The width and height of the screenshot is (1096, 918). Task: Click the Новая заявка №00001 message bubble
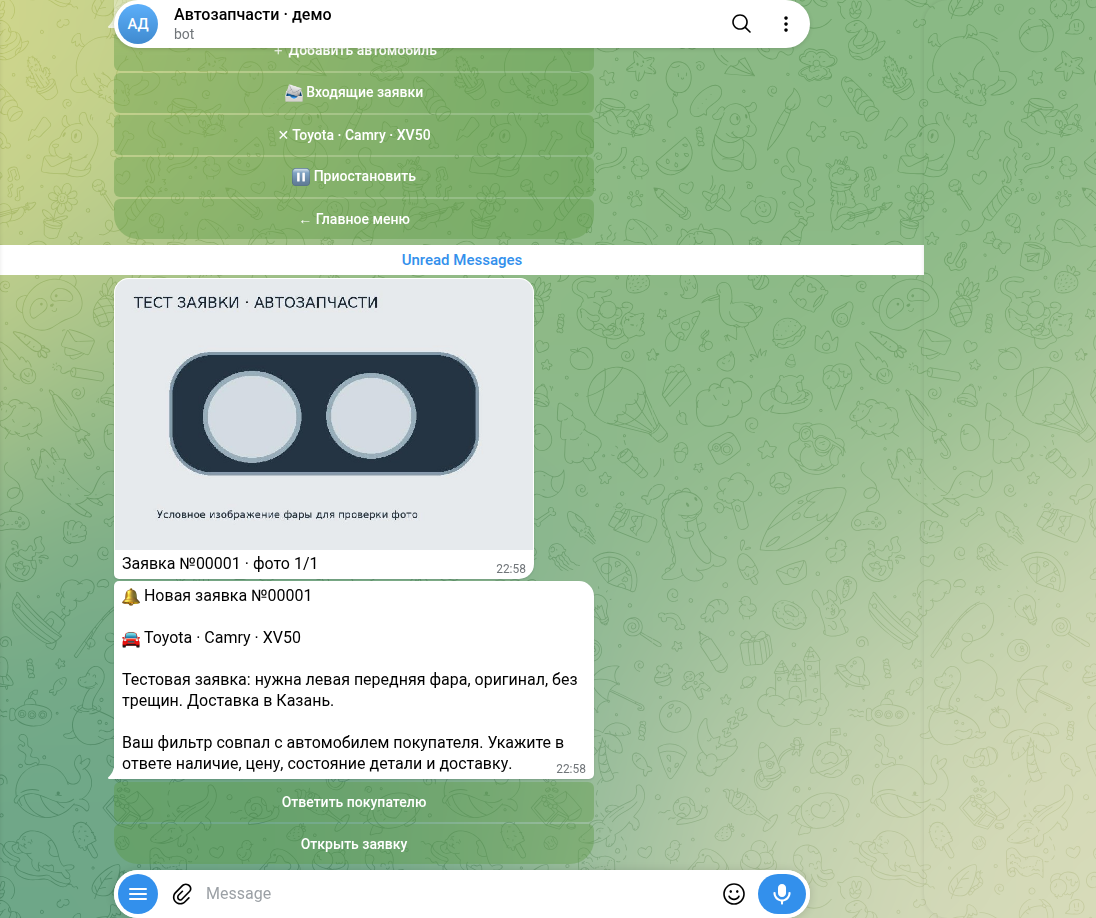(x=354, y=680)
